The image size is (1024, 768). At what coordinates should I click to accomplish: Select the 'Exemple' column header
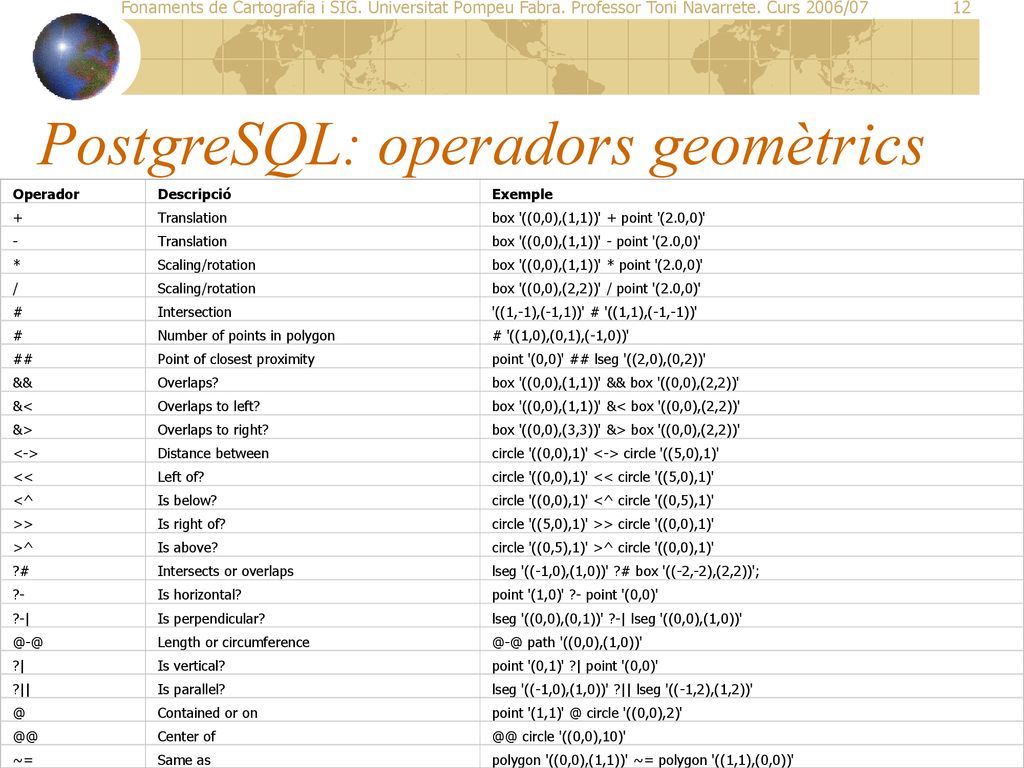point(522,194)
